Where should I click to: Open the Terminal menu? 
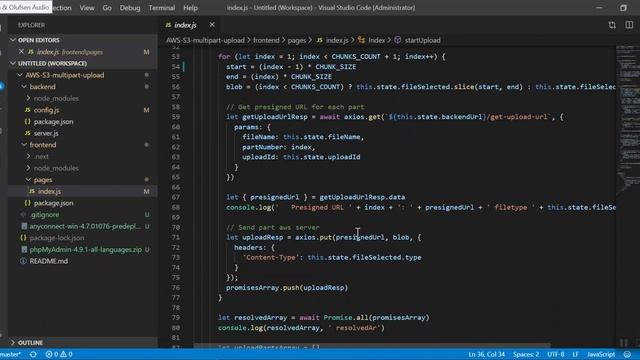click(x=162, y=8)
